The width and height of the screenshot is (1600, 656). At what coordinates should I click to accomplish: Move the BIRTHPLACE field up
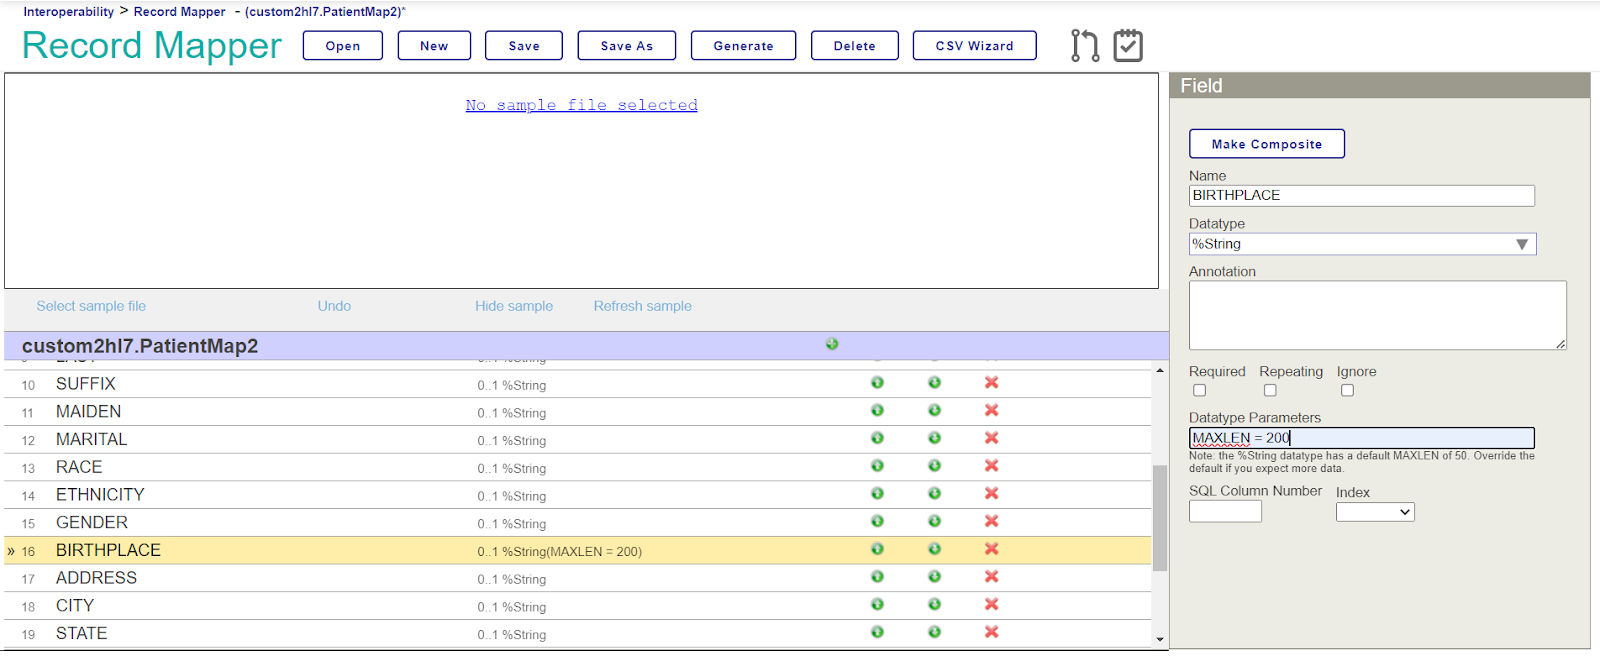coord(877,549)
